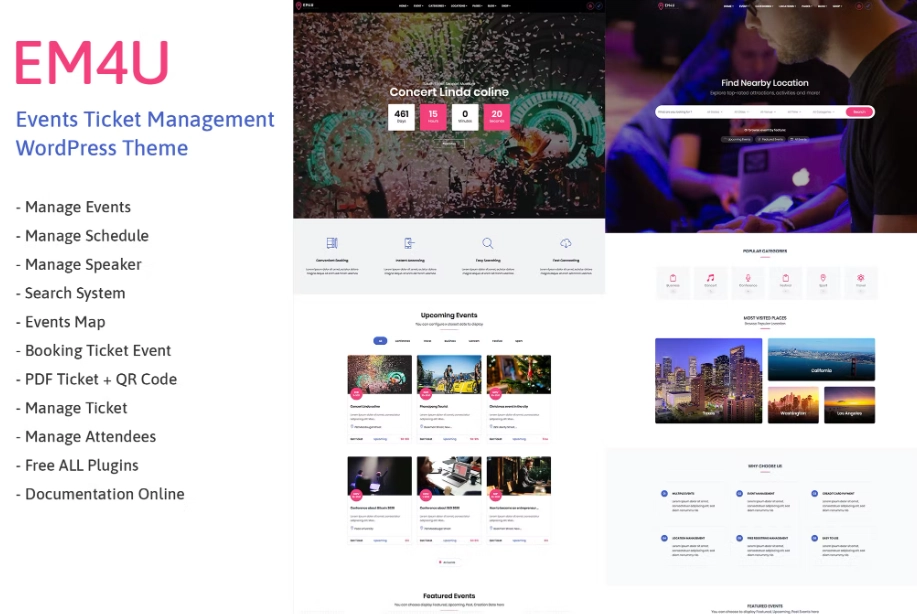Select the Travel category icon

860,279
